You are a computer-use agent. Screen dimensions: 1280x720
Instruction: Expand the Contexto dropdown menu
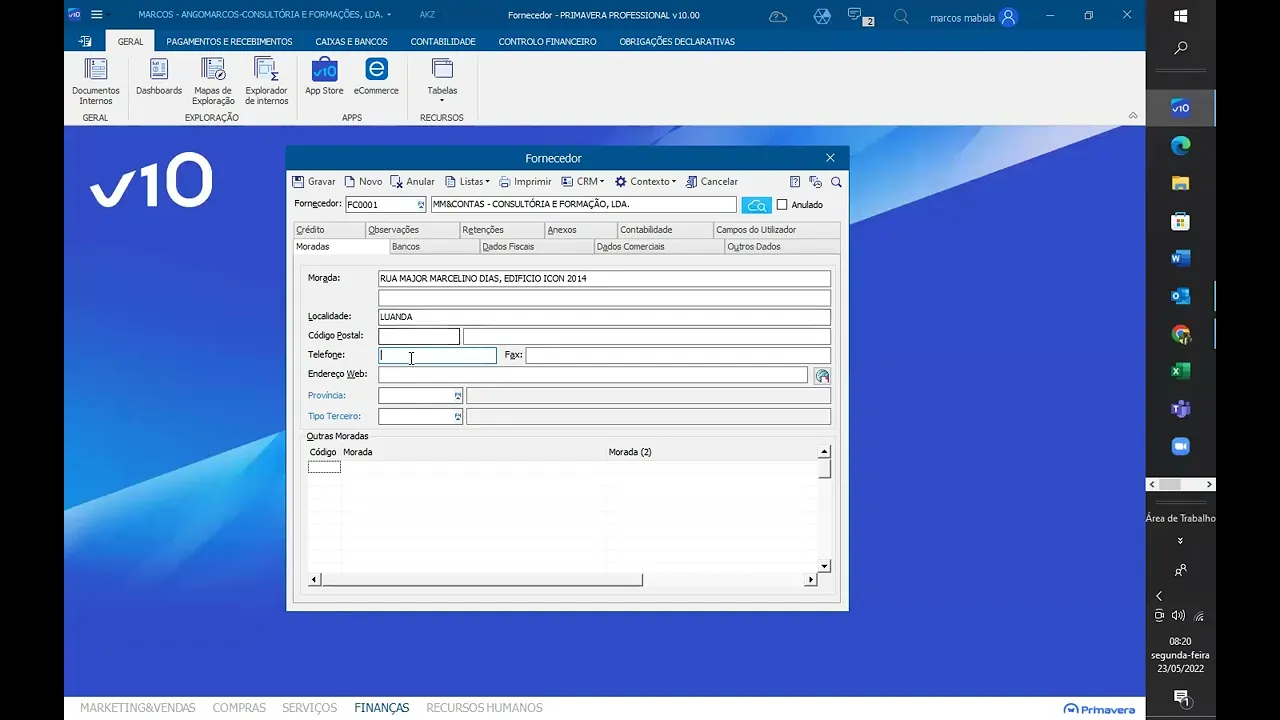click(645, 182)
